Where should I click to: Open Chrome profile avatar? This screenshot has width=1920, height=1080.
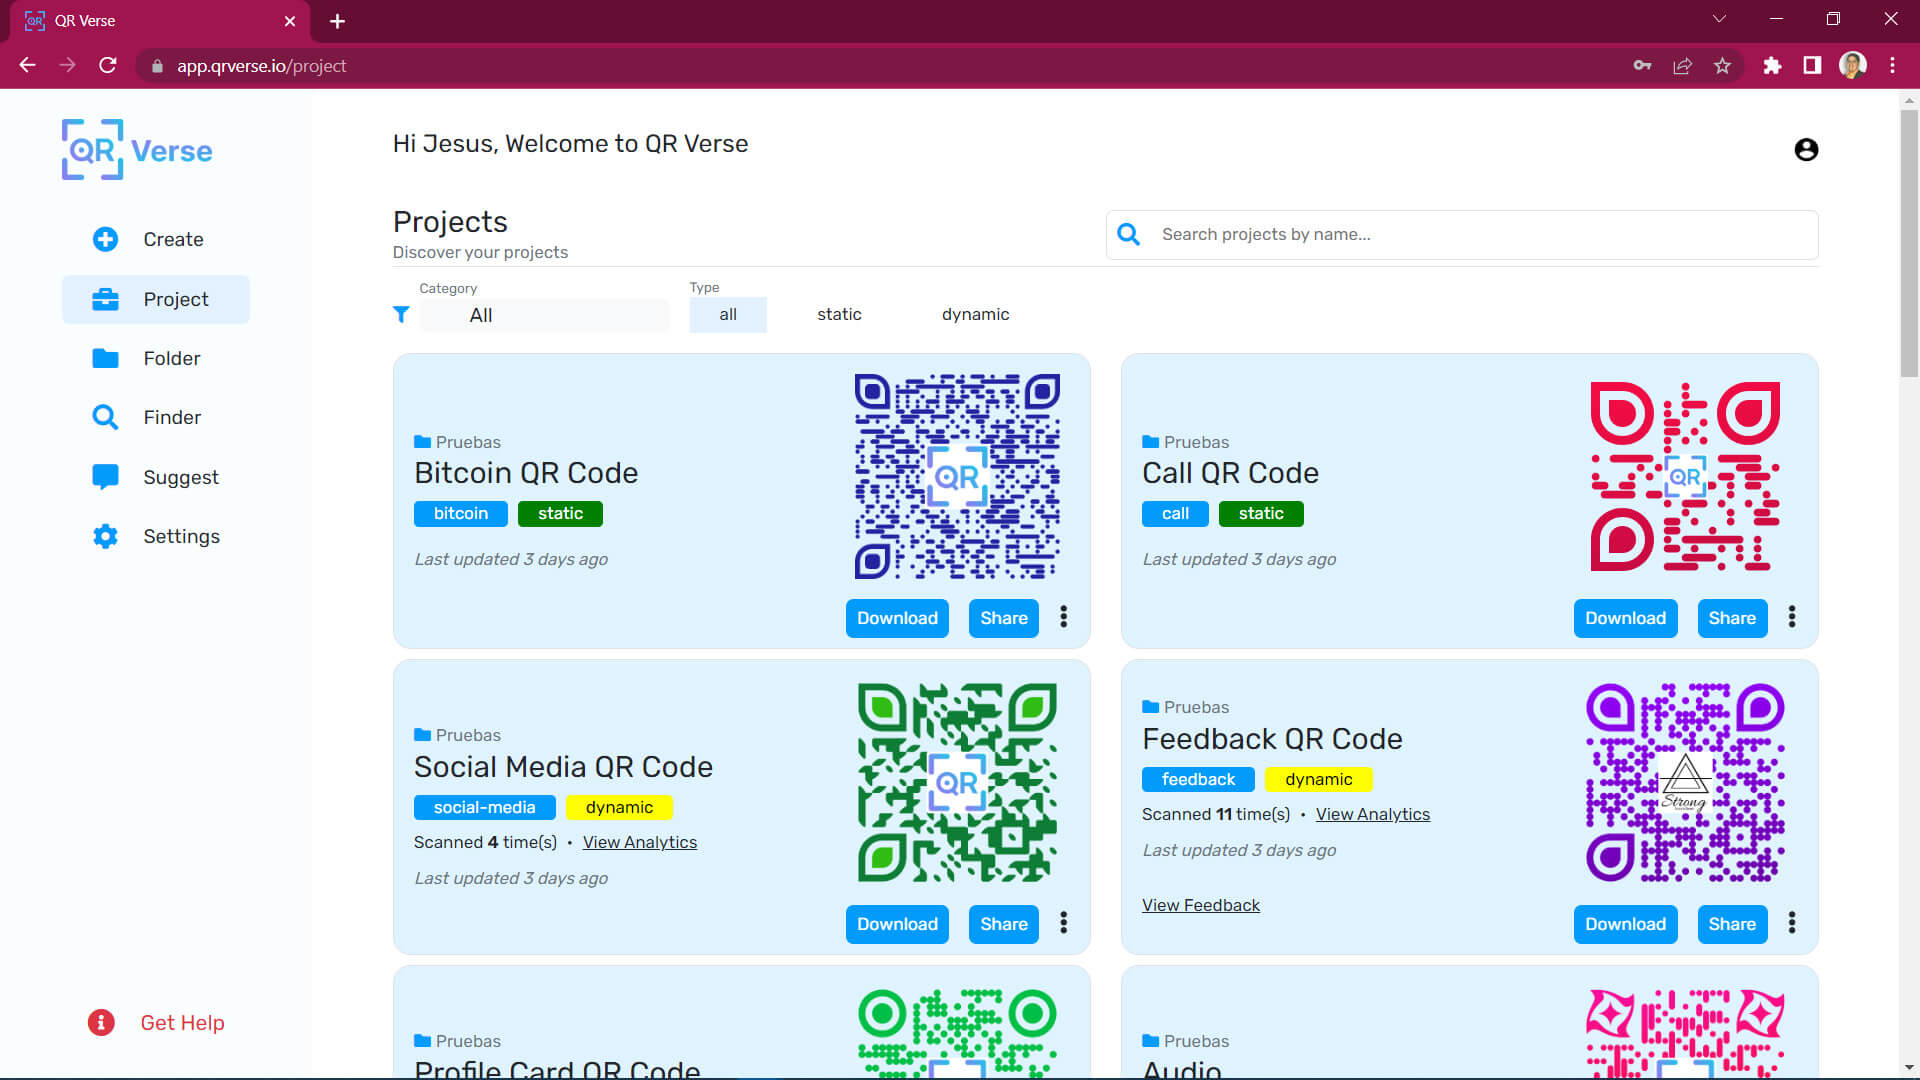click(x=1853, y=66)
